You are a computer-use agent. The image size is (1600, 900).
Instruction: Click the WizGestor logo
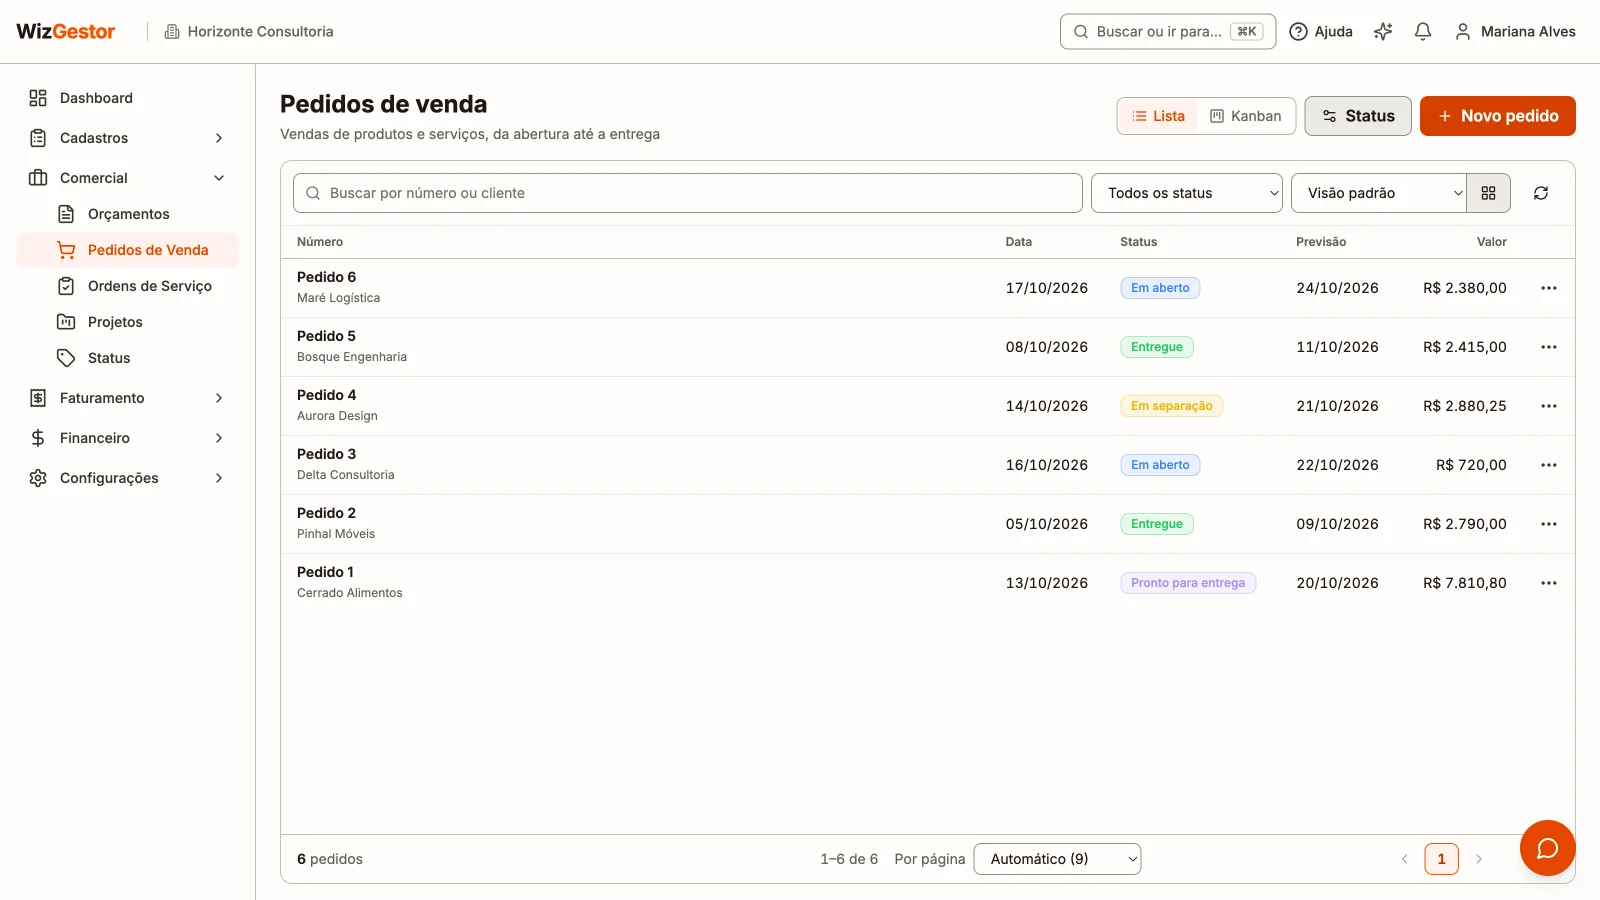point(66,32)
